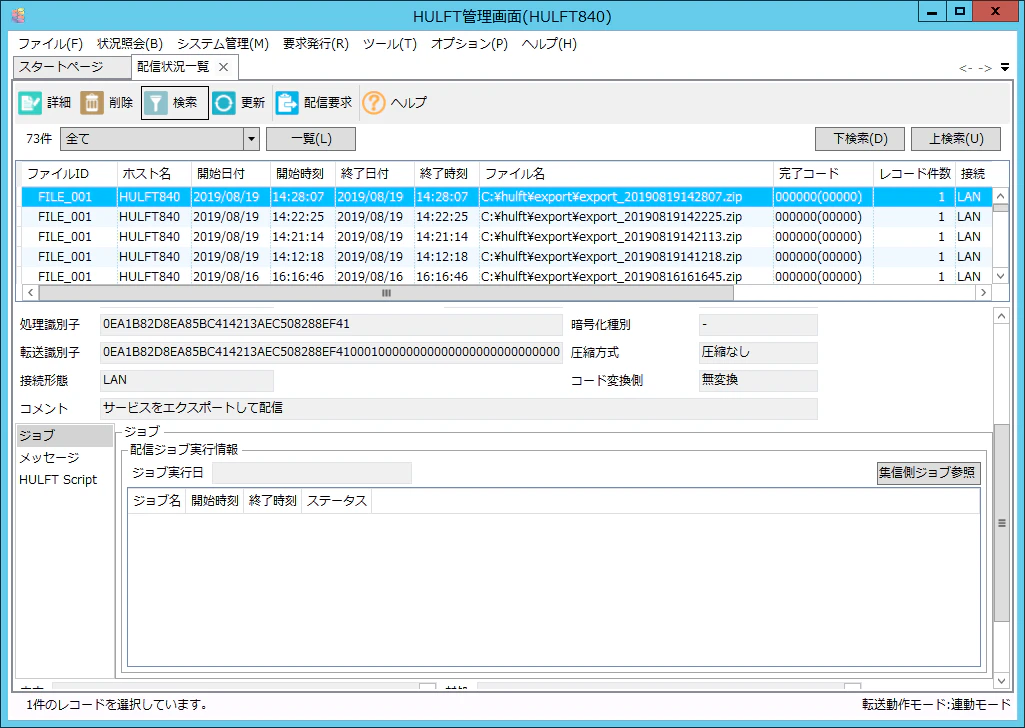This screenshot has width=1025, height=728.
Task: Click the 更新 refresh icon
Action: [x=224, y=103]
